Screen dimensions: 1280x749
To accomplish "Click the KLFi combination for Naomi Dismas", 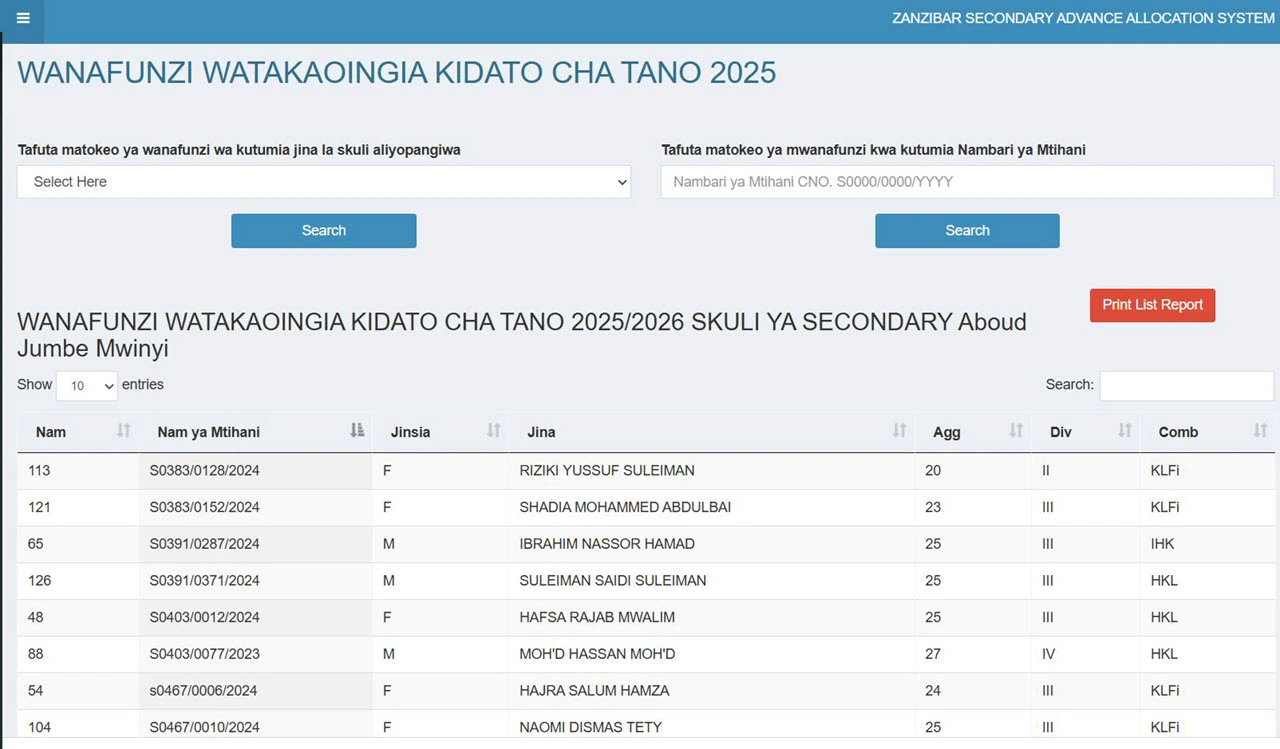I will click(x=1165, y=727).
